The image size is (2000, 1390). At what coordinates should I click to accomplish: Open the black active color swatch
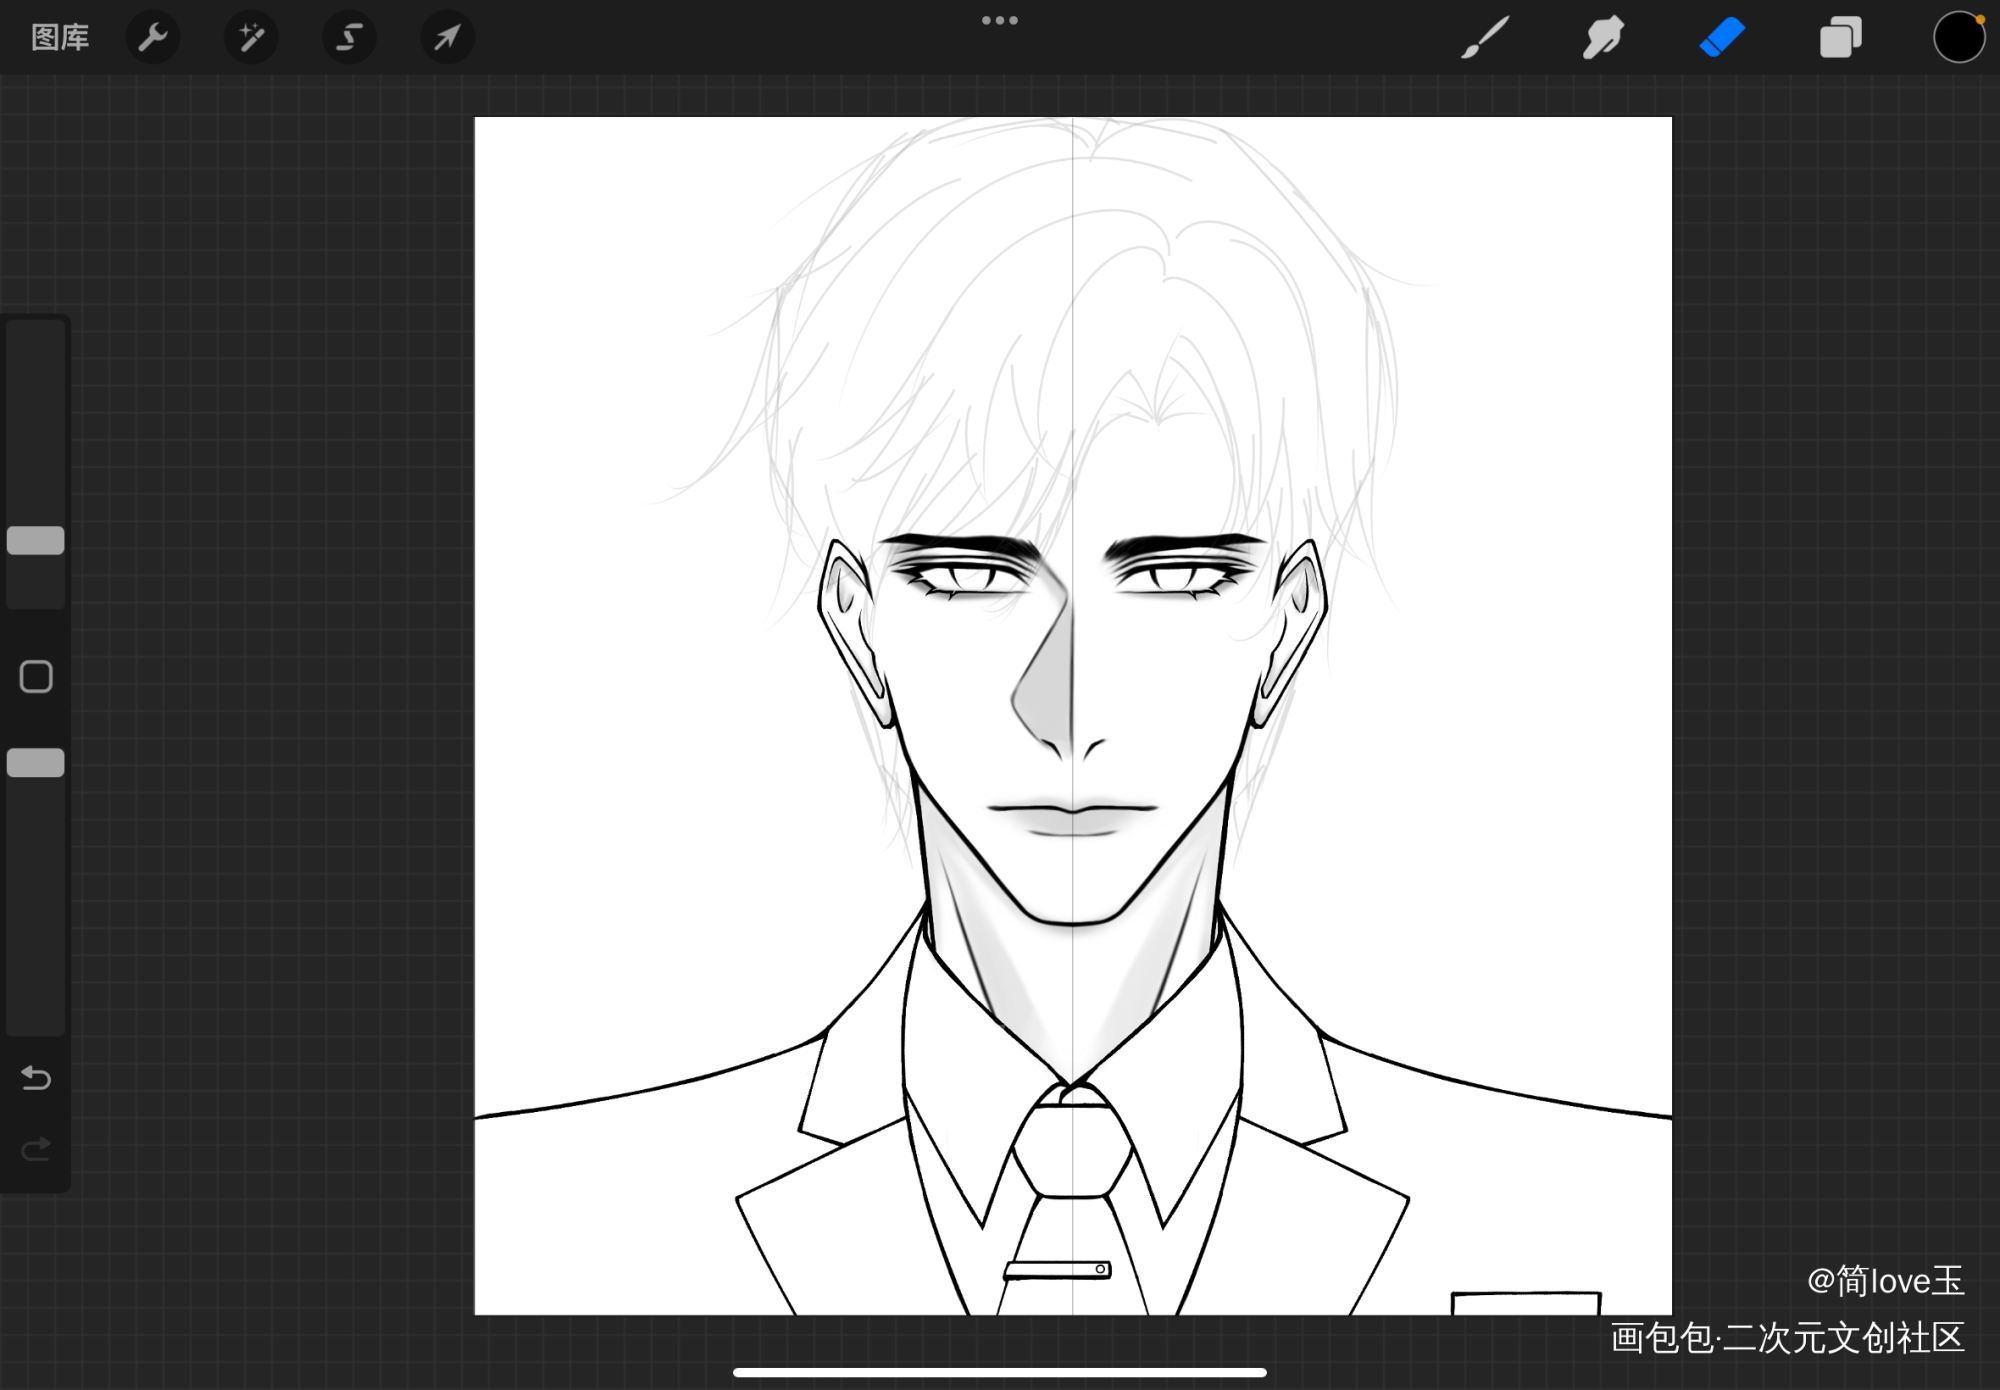(x=1958, y=37)
